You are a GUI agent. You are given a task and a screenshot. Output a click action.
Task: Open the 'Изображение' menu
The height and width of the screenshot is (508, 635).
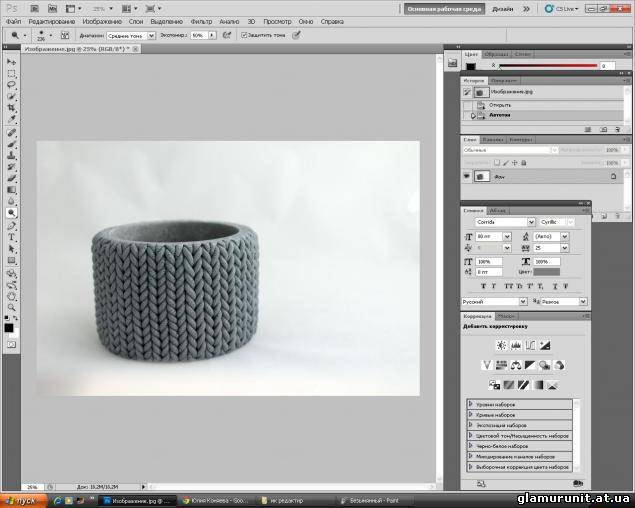pyautogui.click(x=102, y=21)
